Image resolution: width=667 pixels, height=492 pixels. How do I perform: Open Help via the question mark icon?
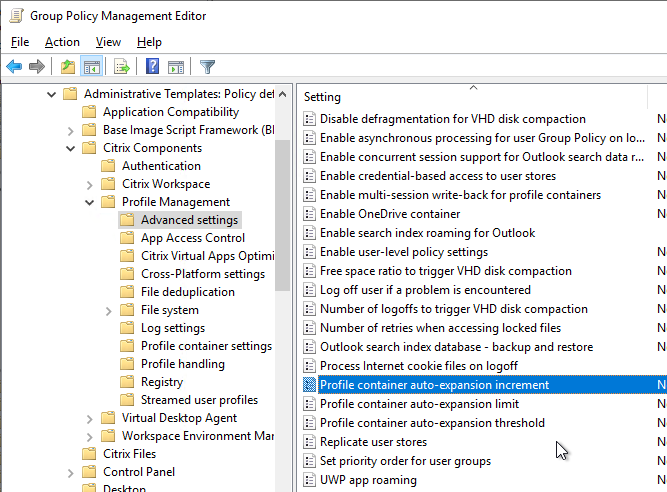pyautogui.click(x=152, y=66)
